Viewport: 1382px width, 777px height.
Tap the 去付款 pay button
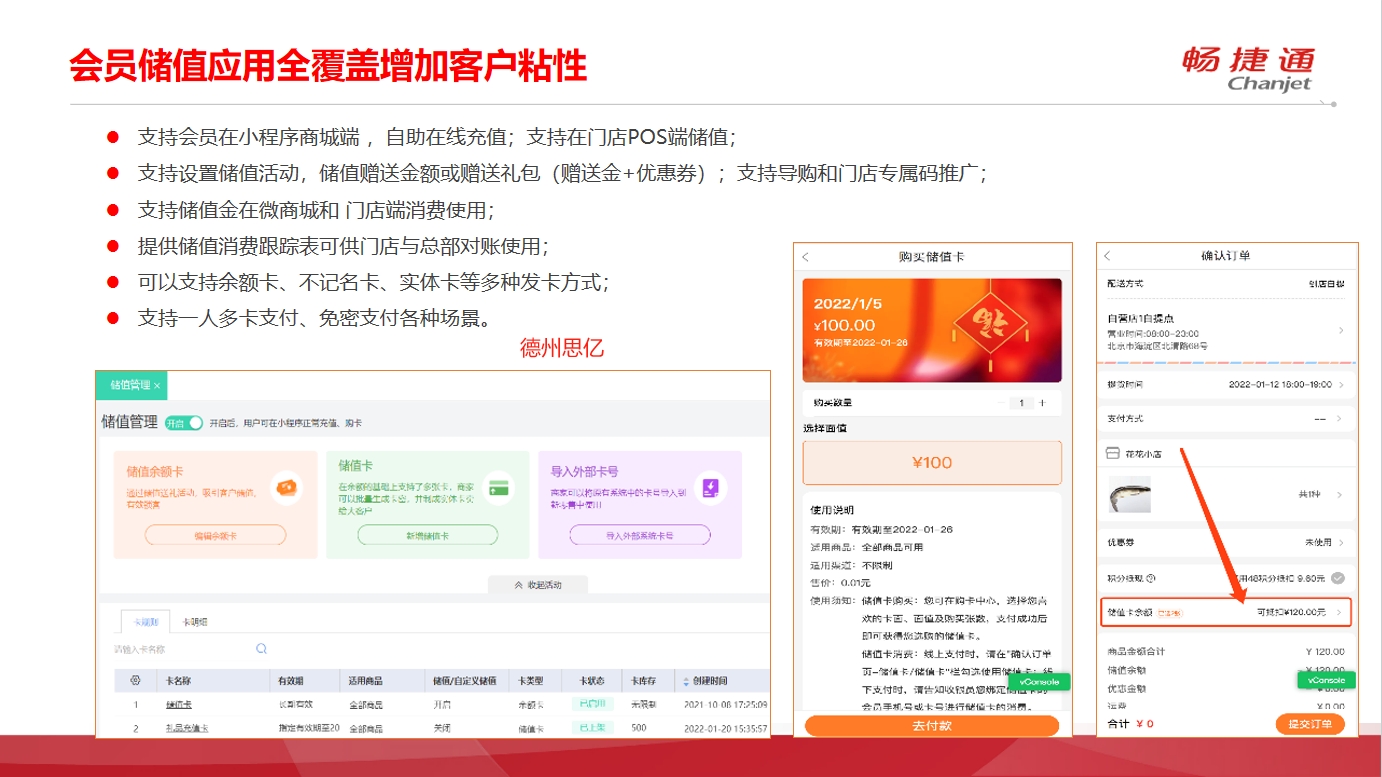tap(932, 726)
